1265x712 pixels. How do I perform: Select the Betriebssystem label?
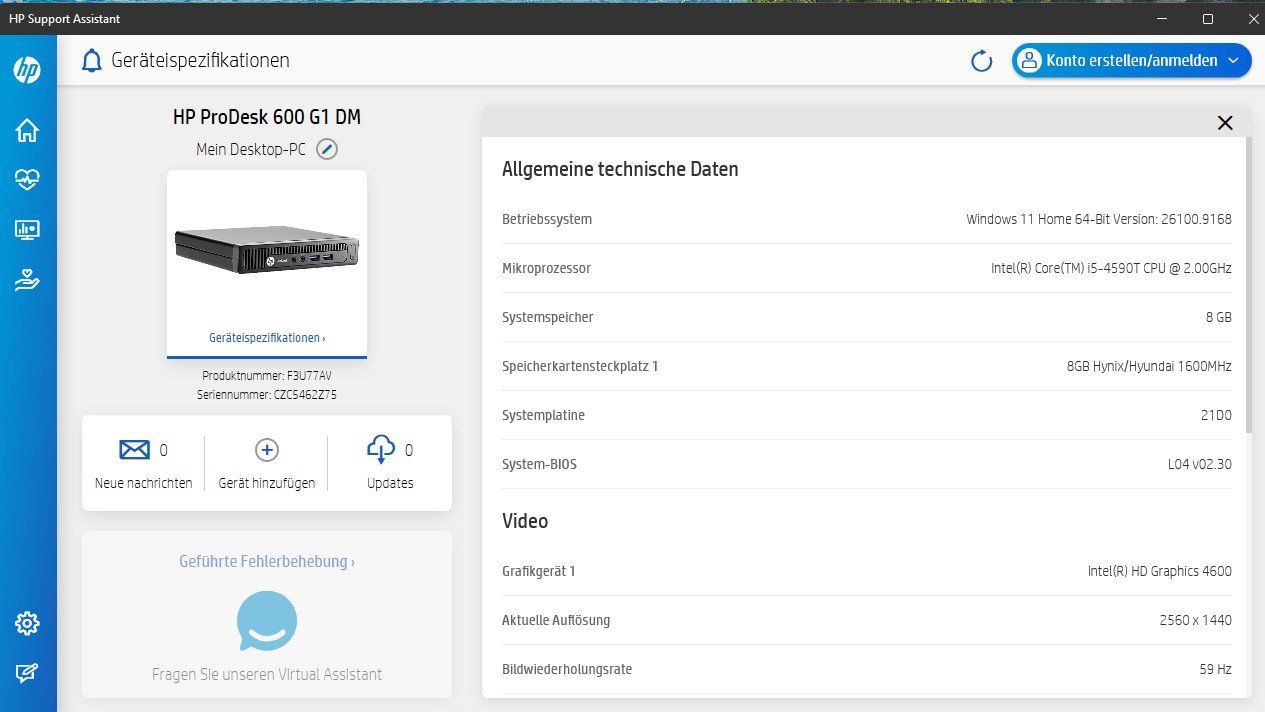pos(547,219)
